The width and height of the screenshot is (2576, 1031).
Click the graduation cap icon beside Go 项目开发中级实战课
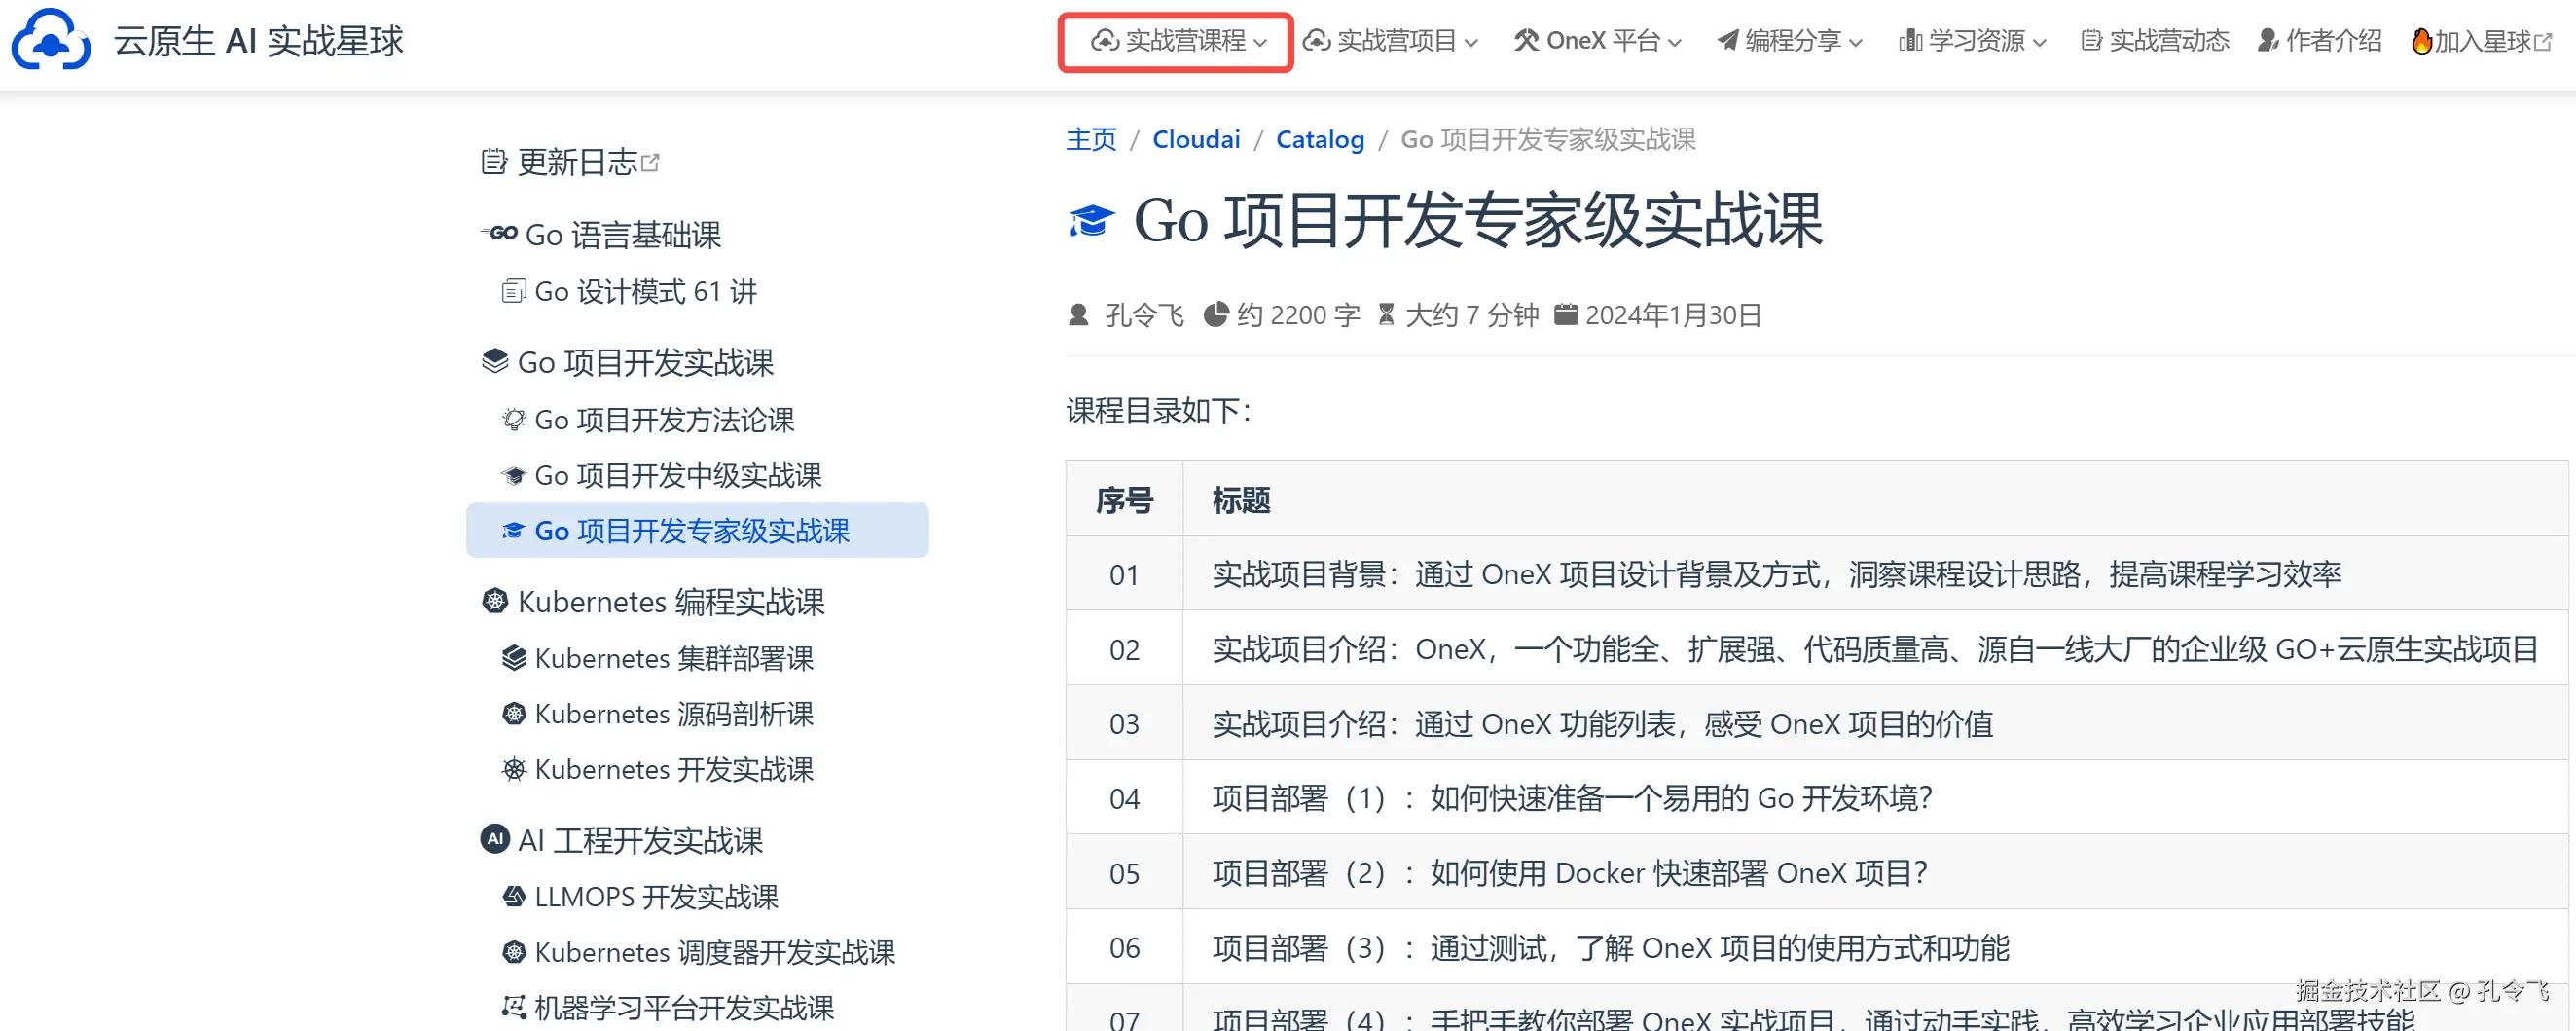coord(513,475)
